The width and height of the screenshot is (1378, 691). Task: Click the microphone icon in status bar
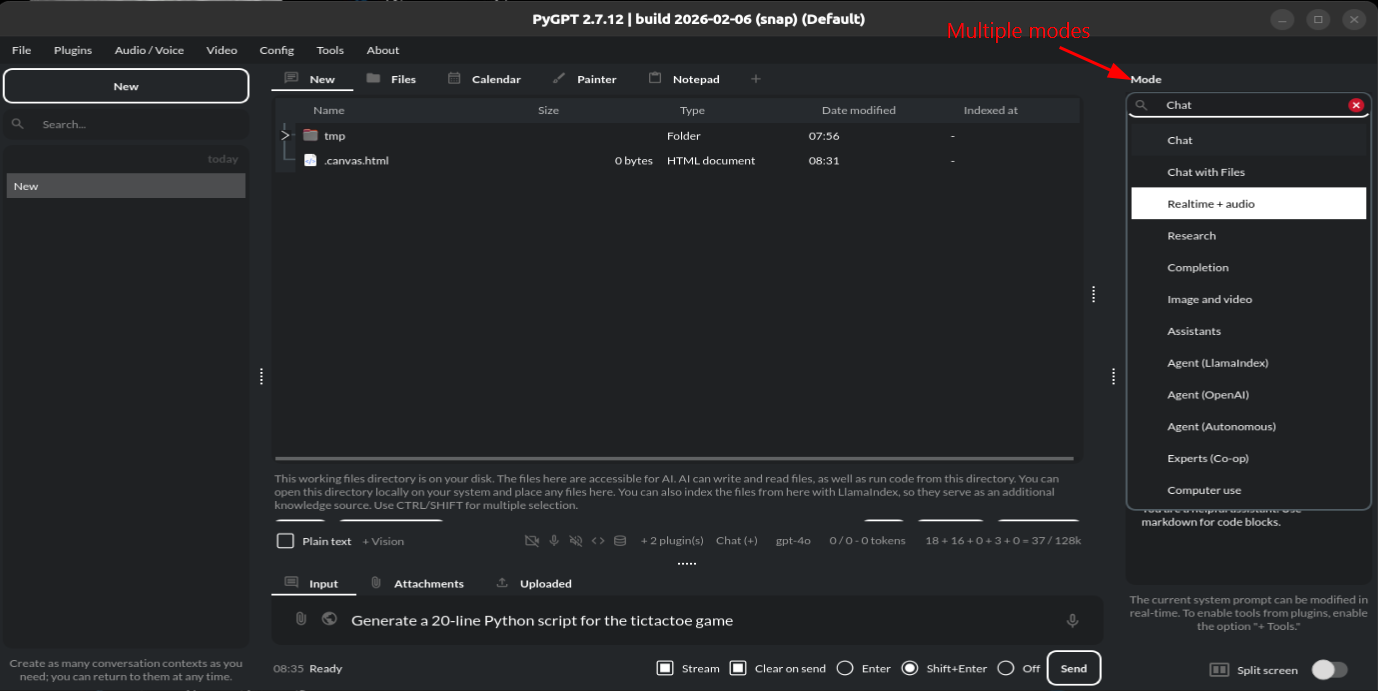point(554,541)
